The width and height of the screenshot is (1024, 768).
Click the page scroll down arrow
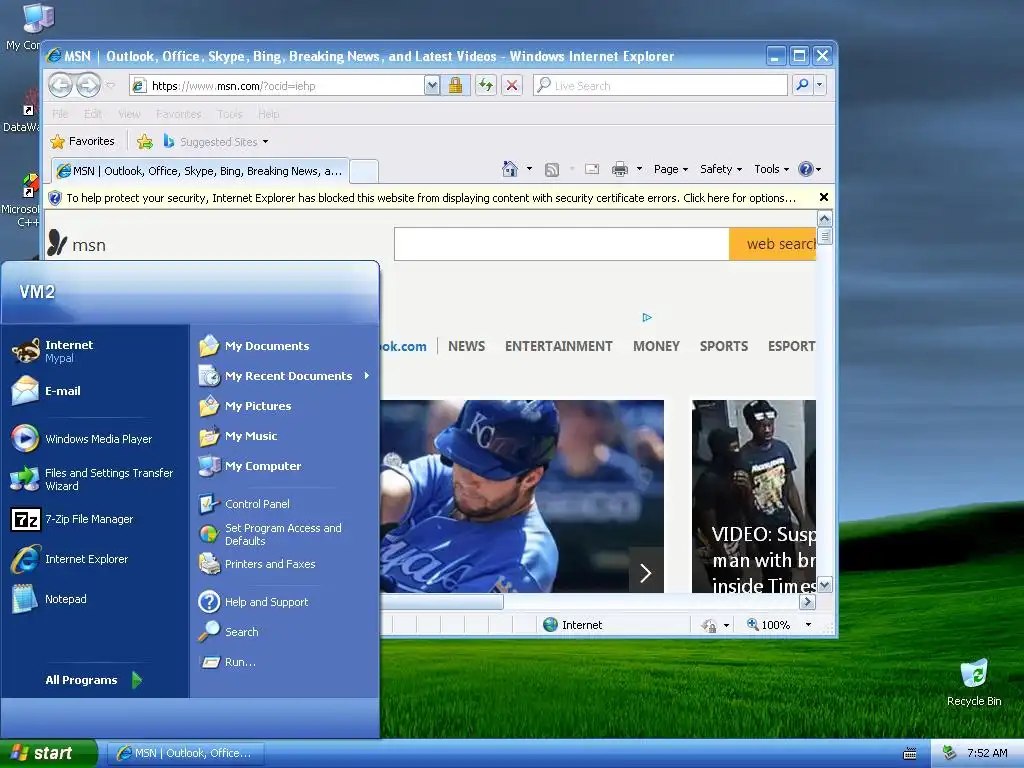[825, 585]
